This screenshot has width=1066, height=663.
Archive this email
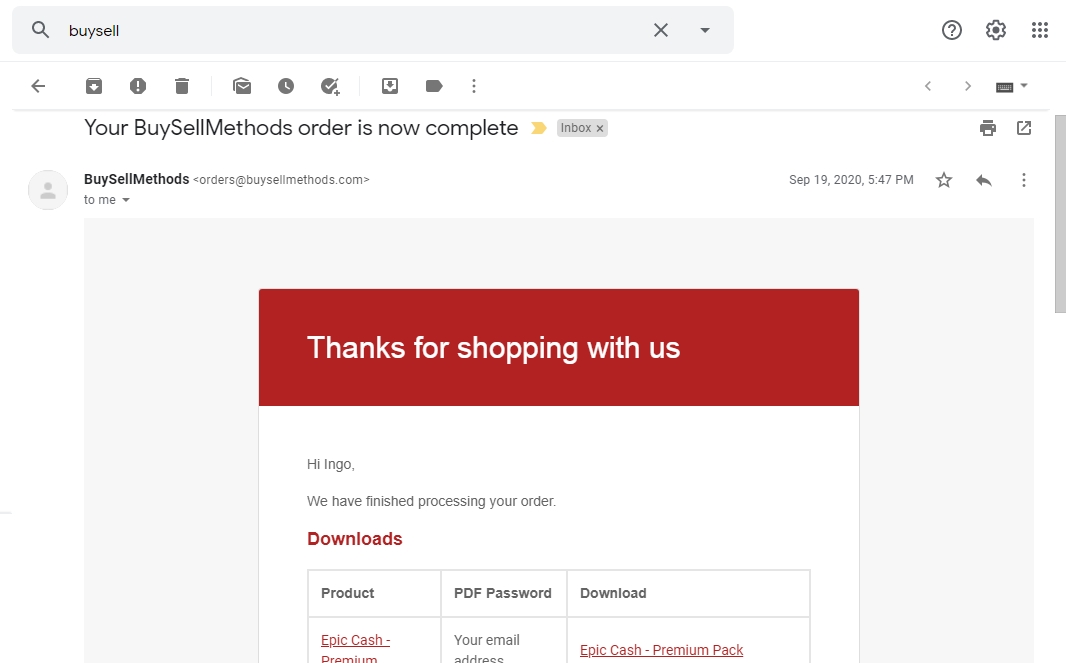(93, 85)
